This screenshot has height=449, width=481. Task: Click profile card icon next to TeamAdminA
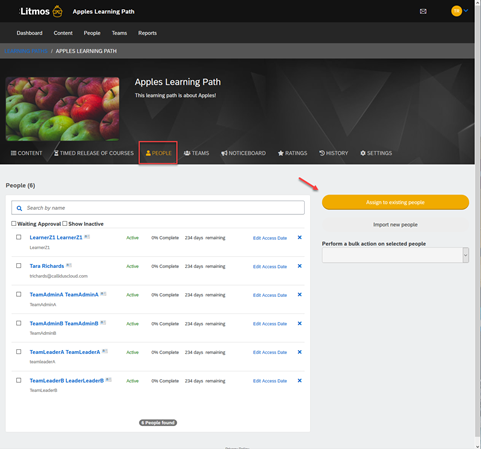click(x=103, y=294)
